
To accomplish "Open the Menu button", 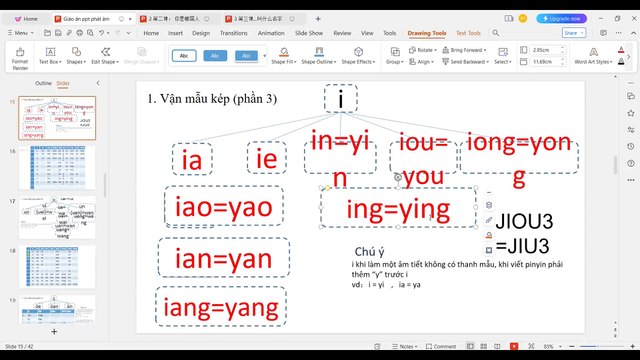I will 20,33.
